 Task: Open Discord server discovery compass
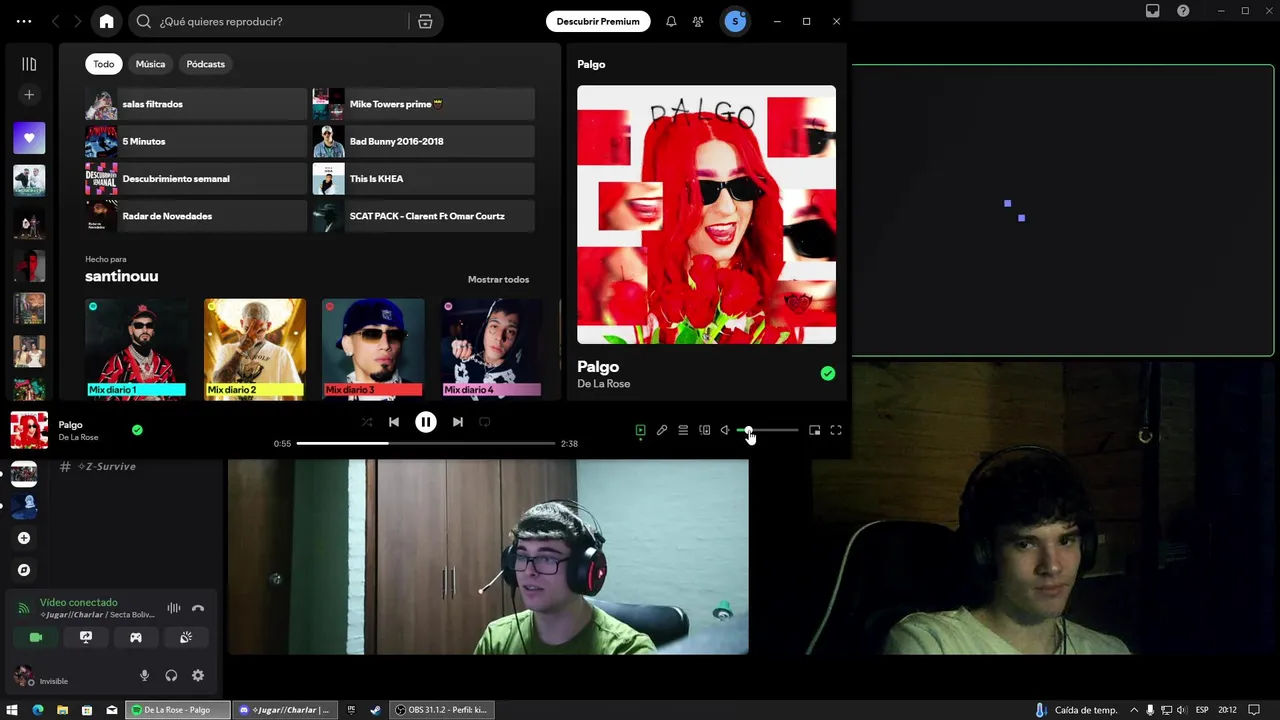tap(24, 570)
